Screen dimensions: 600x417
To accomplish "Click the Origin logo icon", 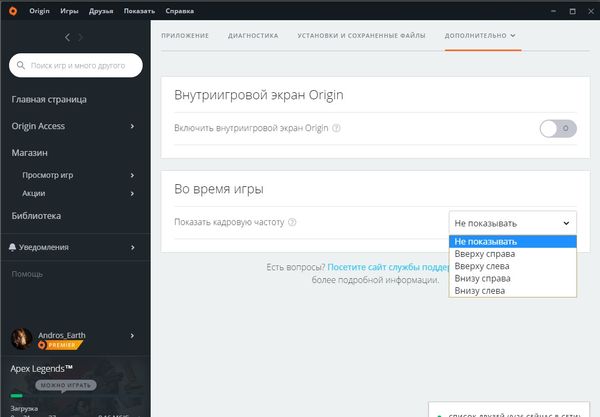I will (x=13, y=11).
